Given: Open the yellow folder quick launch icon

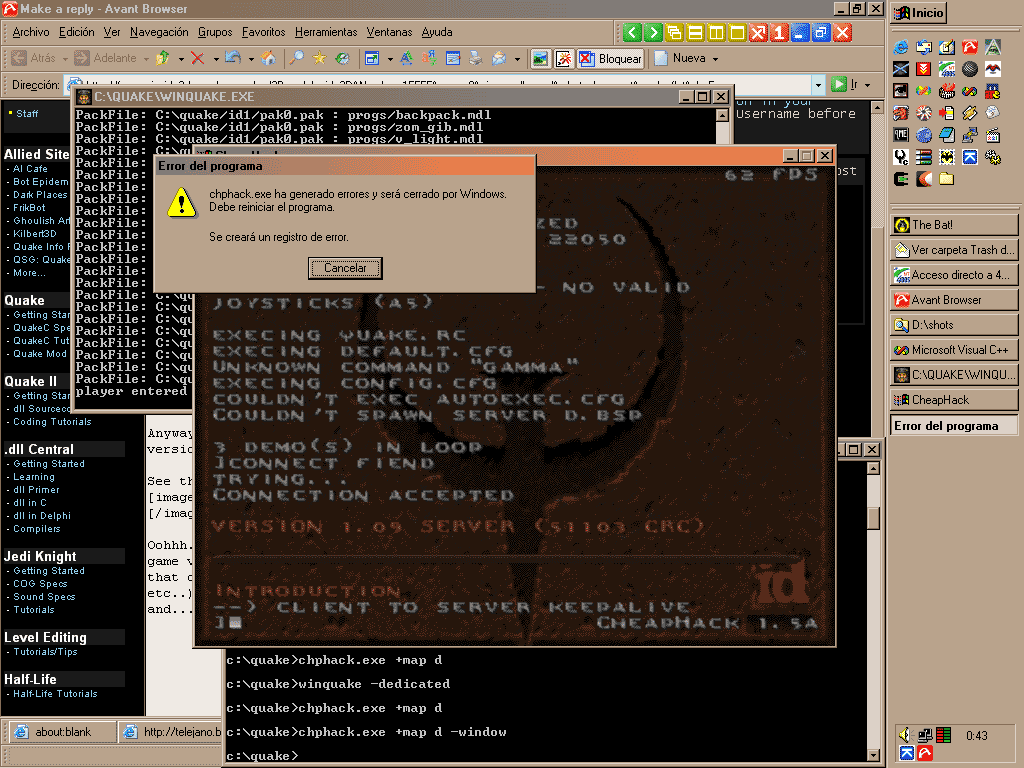Looking at the screenshot, I should 947,178.
